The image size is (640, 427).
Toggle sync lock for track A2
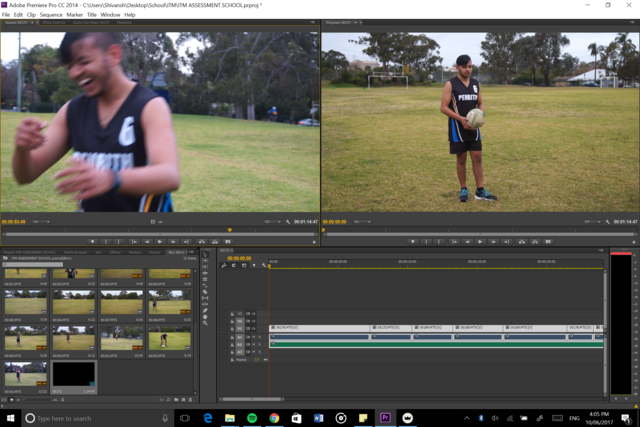point(248,345)
